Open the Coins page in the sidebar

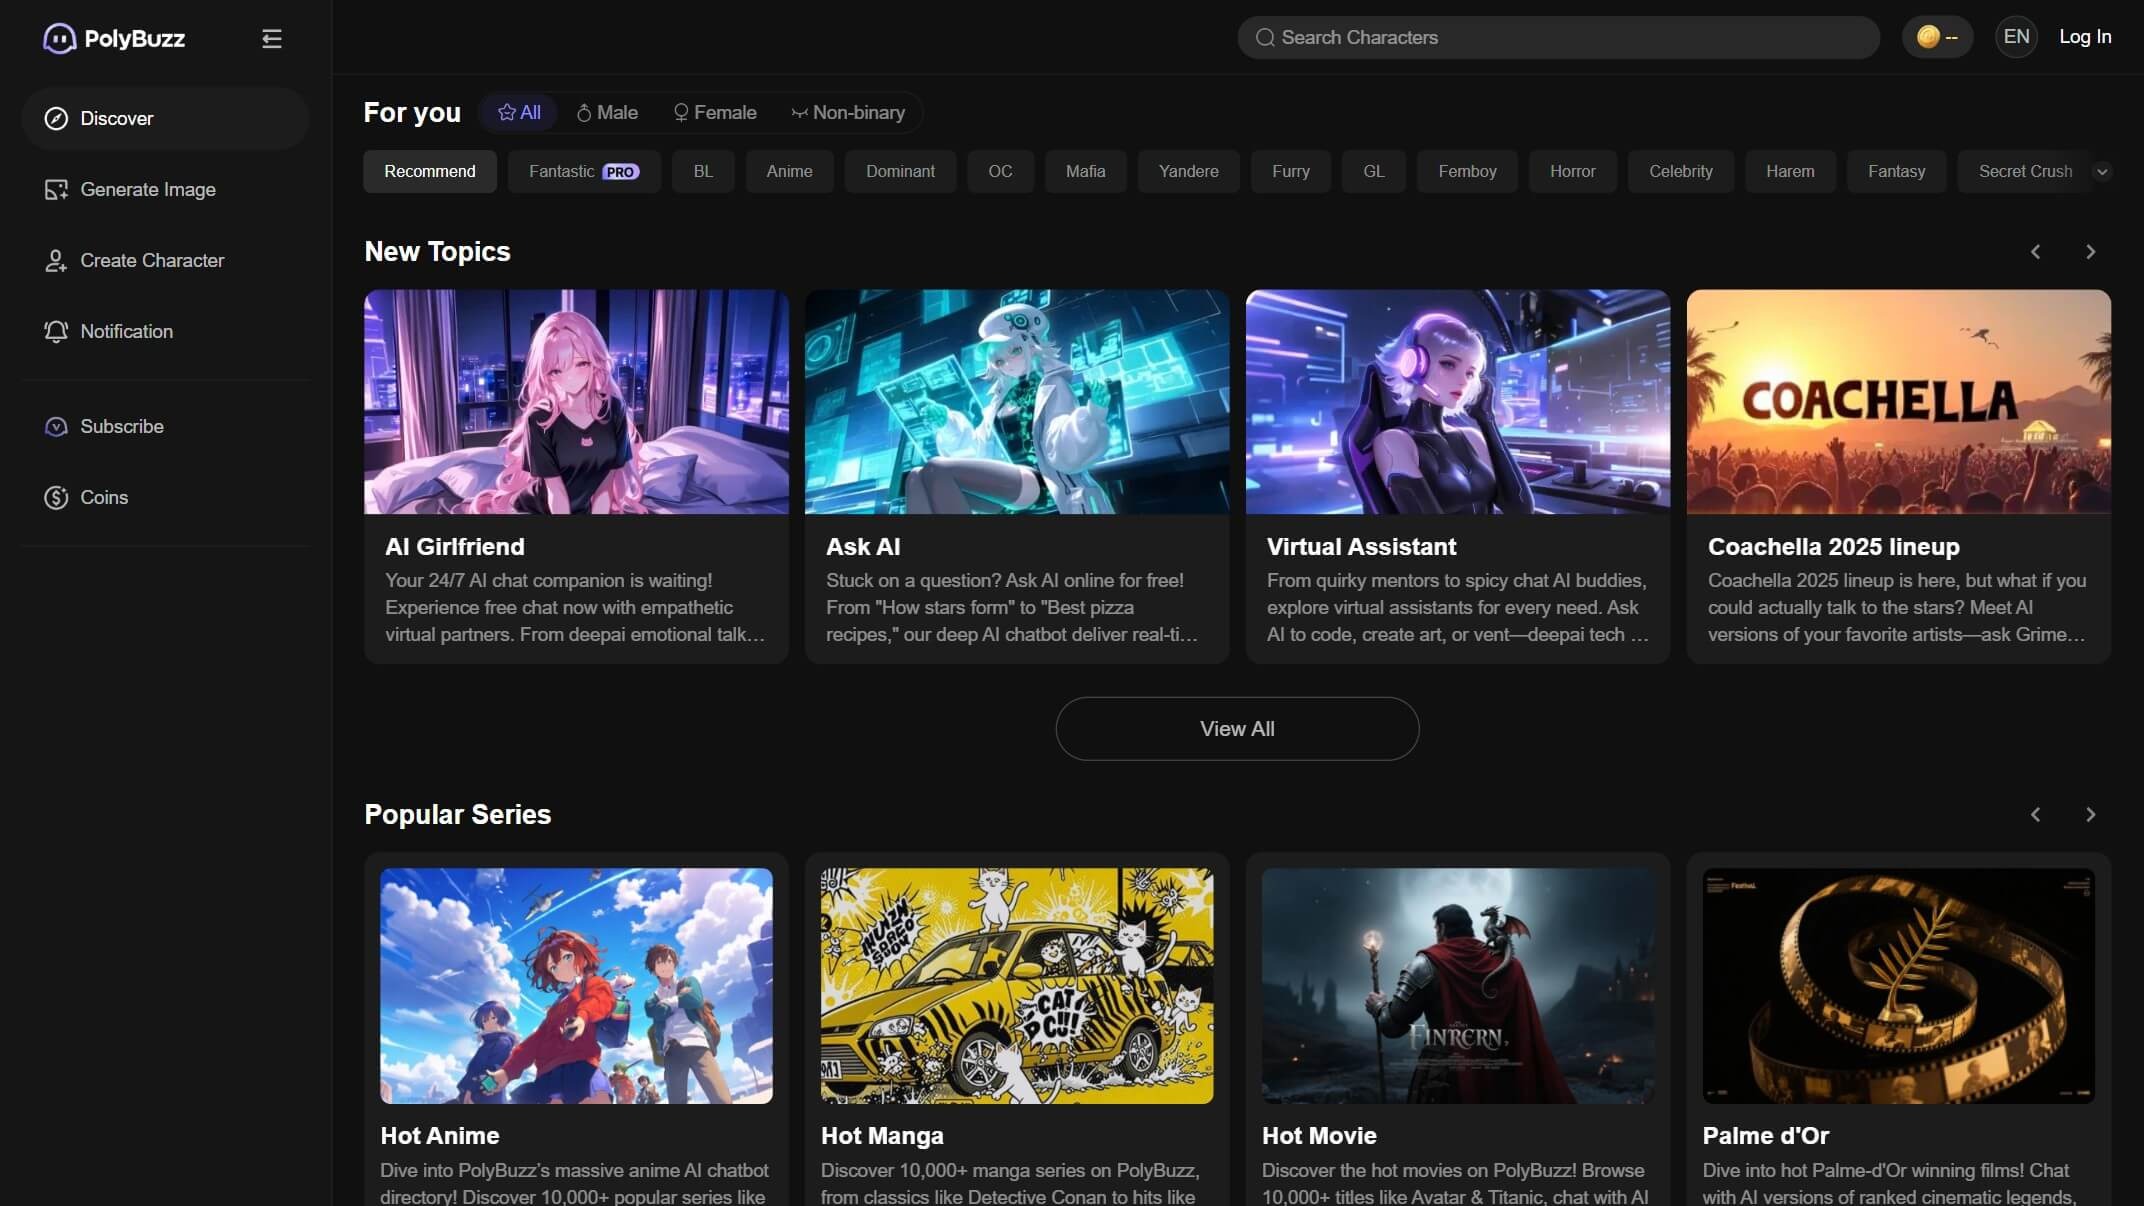pyautogui.click(x=103, y=497)
